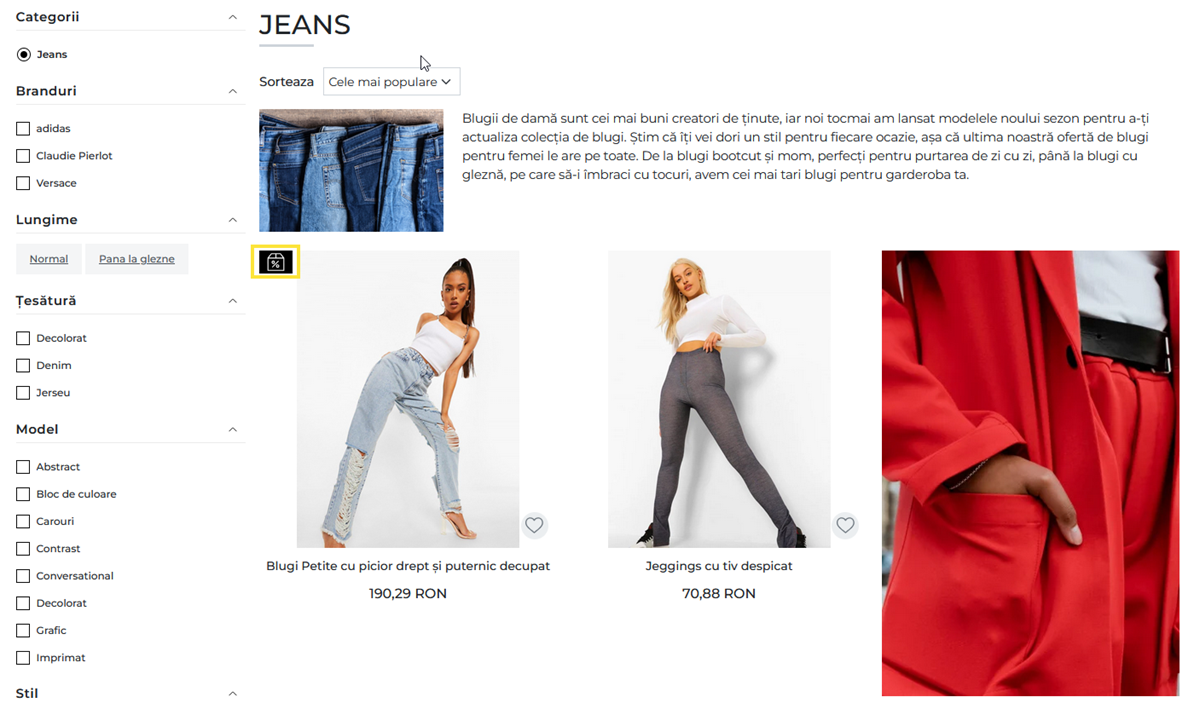
Task: Open the red suit promotional image
Action: pos(1030,473)
